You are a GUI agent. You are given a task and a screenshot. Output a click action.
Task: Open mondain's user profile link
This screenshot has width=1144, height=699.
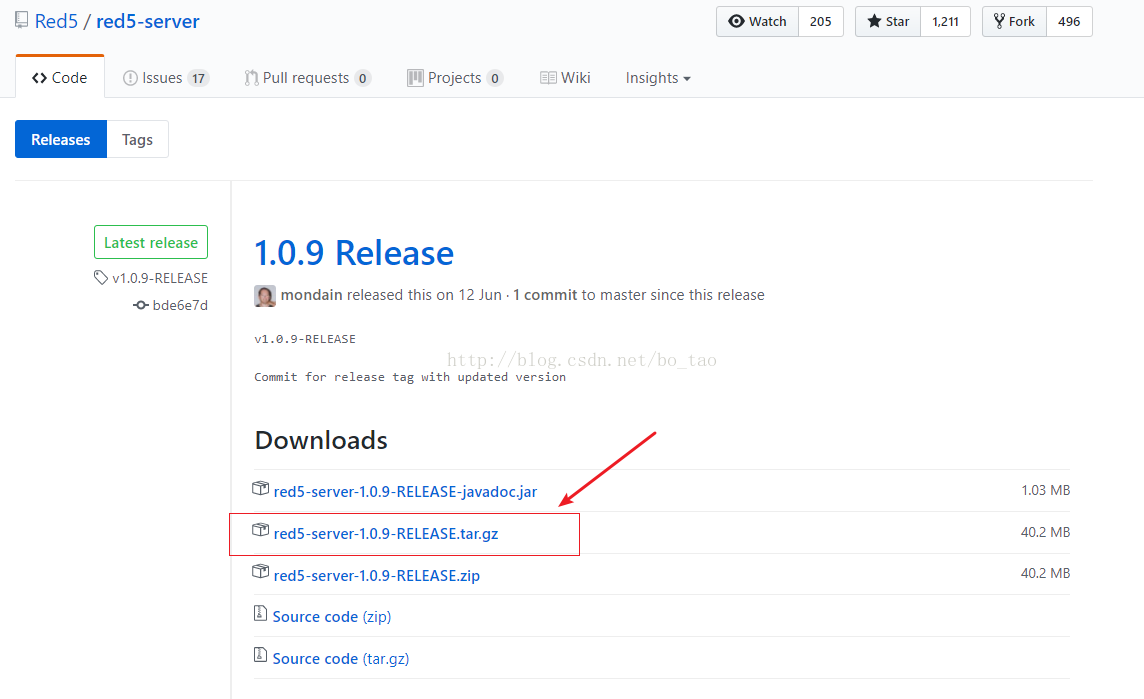(x=312, y=295)
